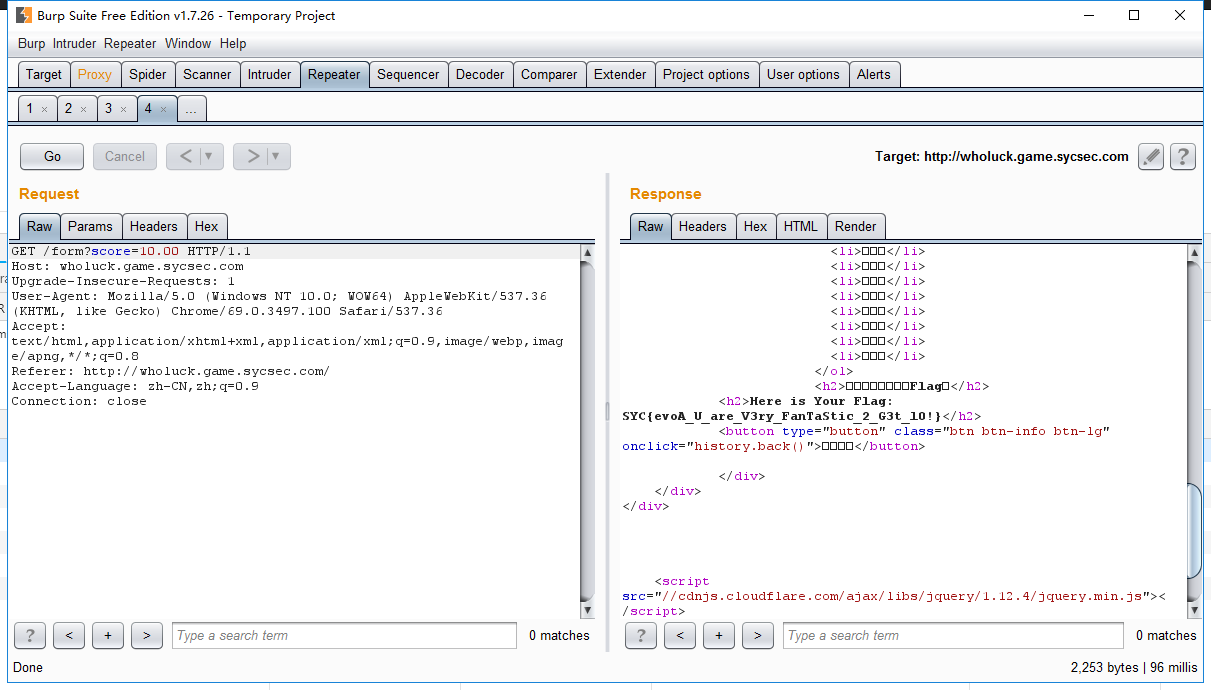Close Repeater tab 3 with its x

[x=123, y=109]
